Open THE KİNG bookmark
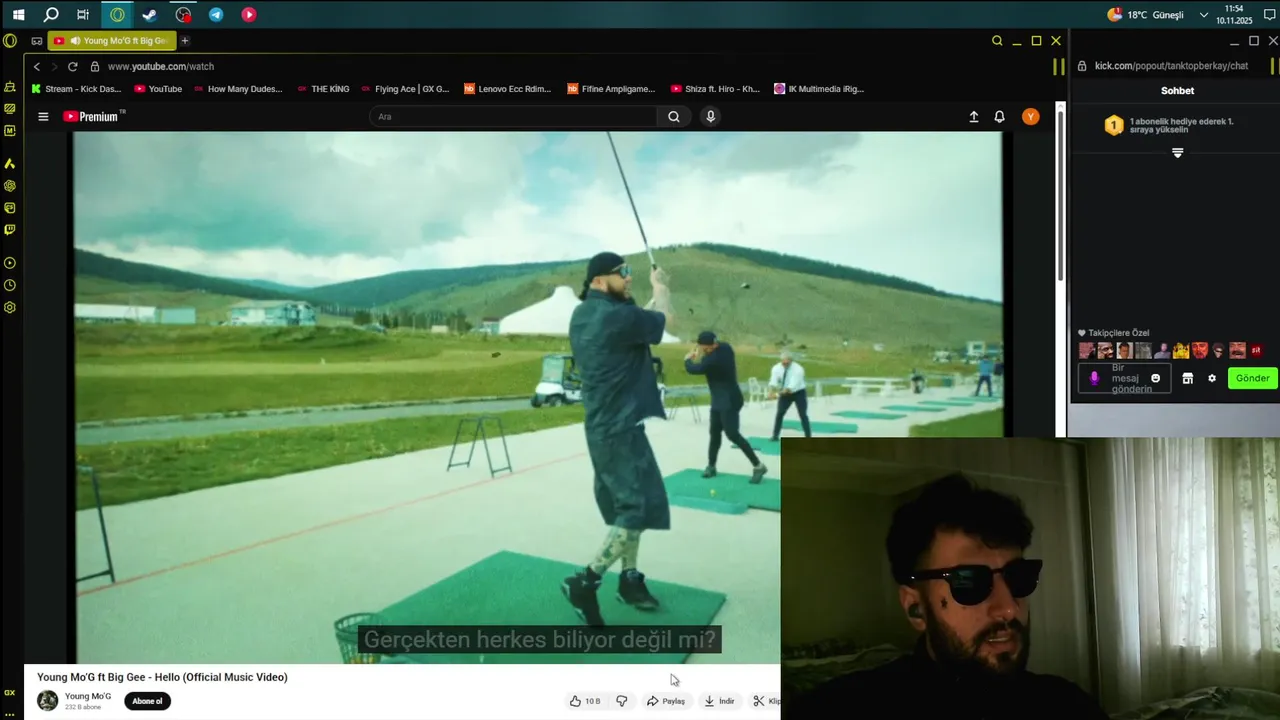The width and height of the screenshot is (1280, 720). (x=323, y=89)
